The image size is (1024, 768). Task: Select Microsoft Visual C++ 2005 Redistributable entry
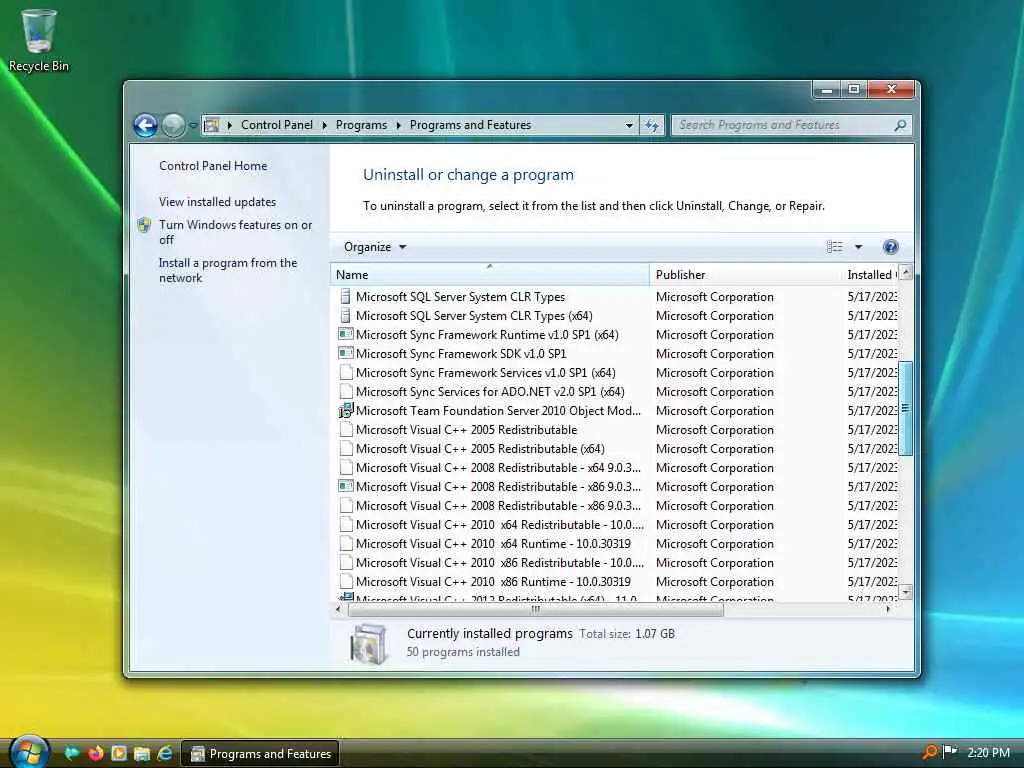615,430
